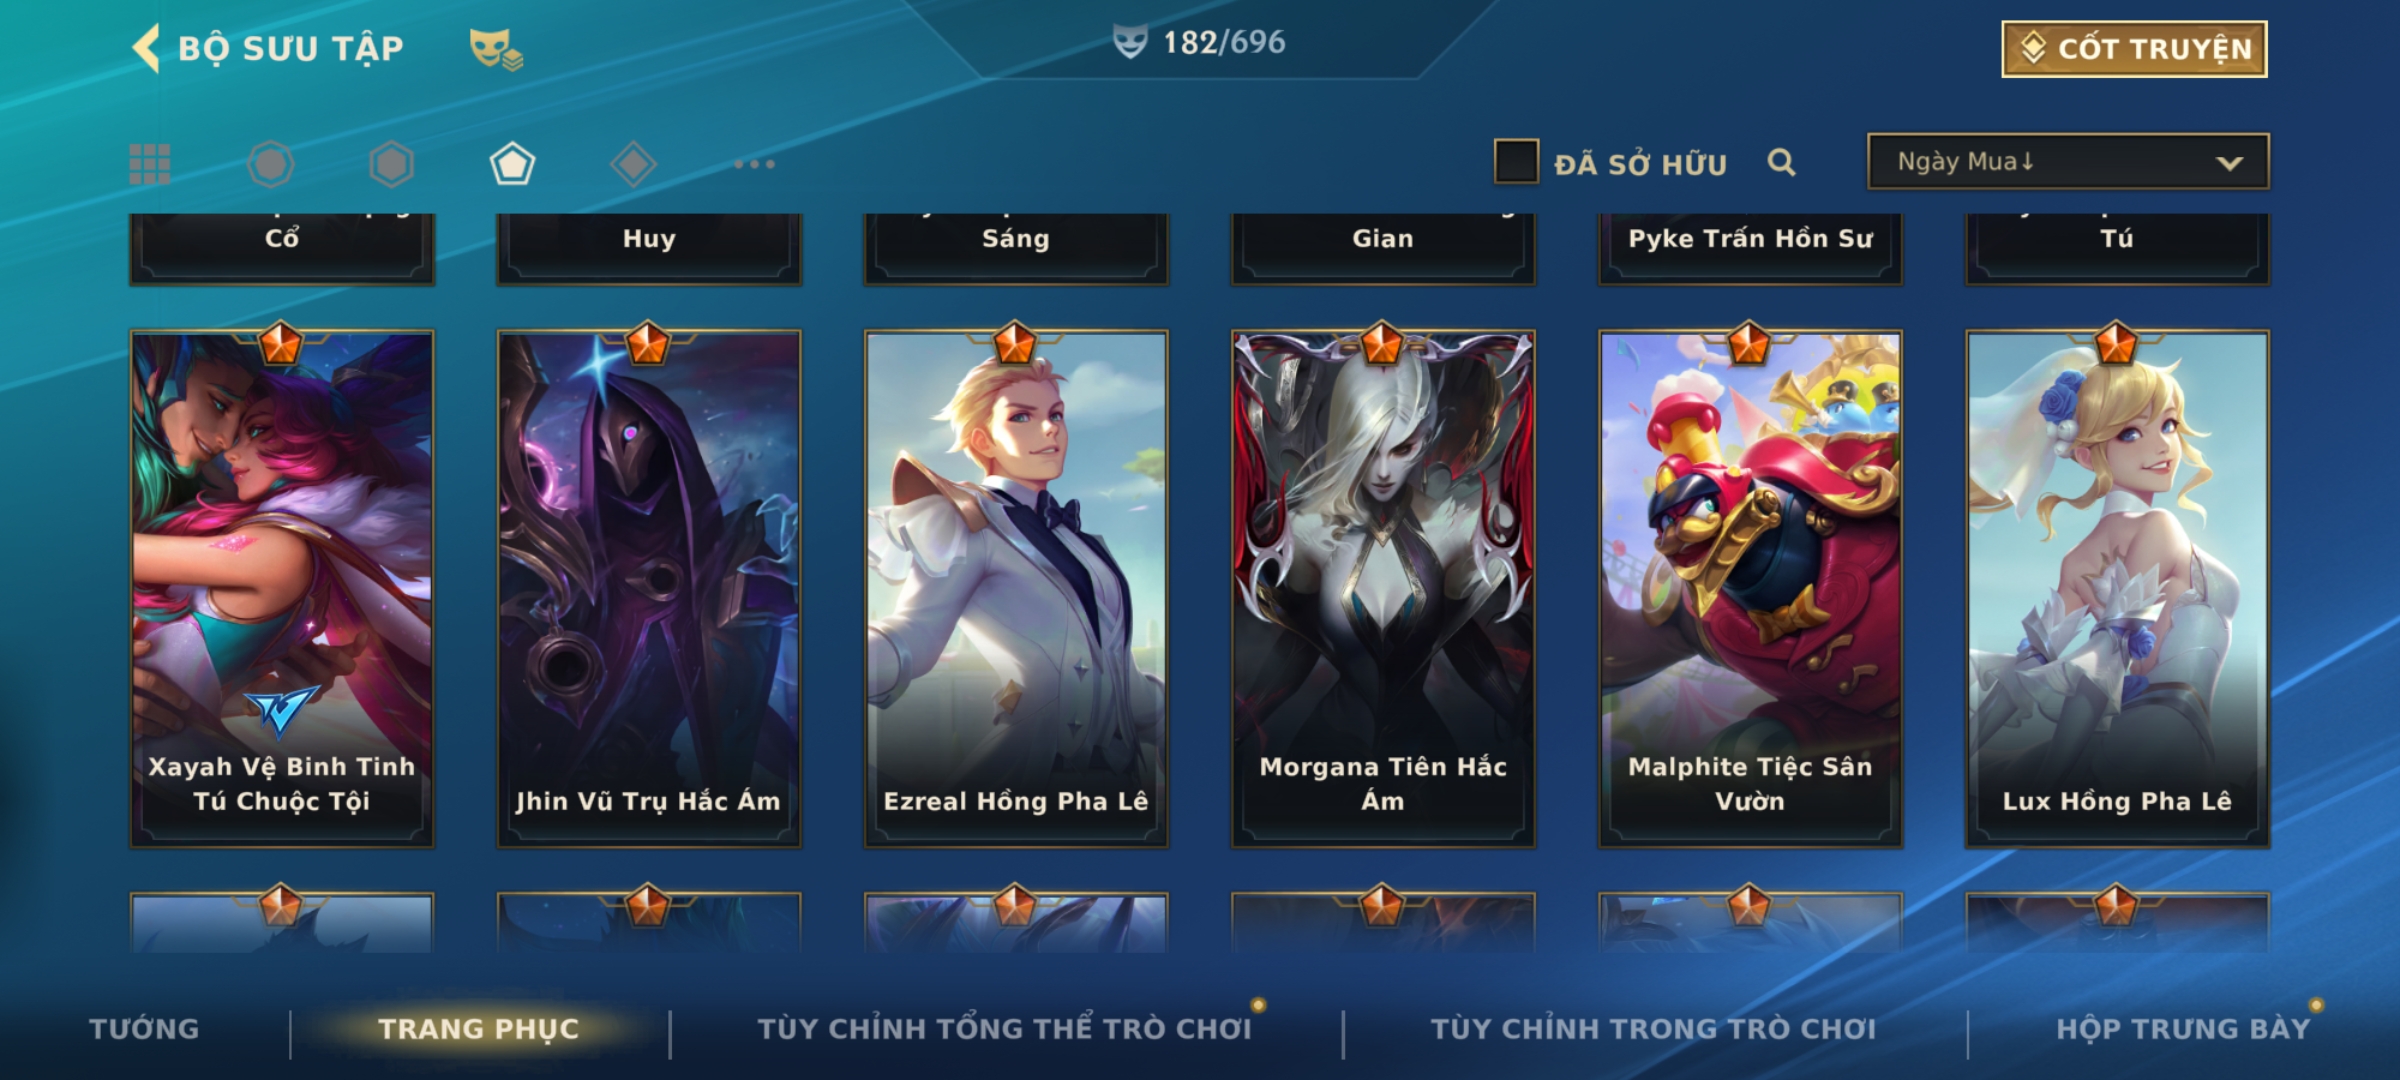Switch to the Tướng tab
Viewport: 2400px width, 1080px height.
pos(144,1028)
